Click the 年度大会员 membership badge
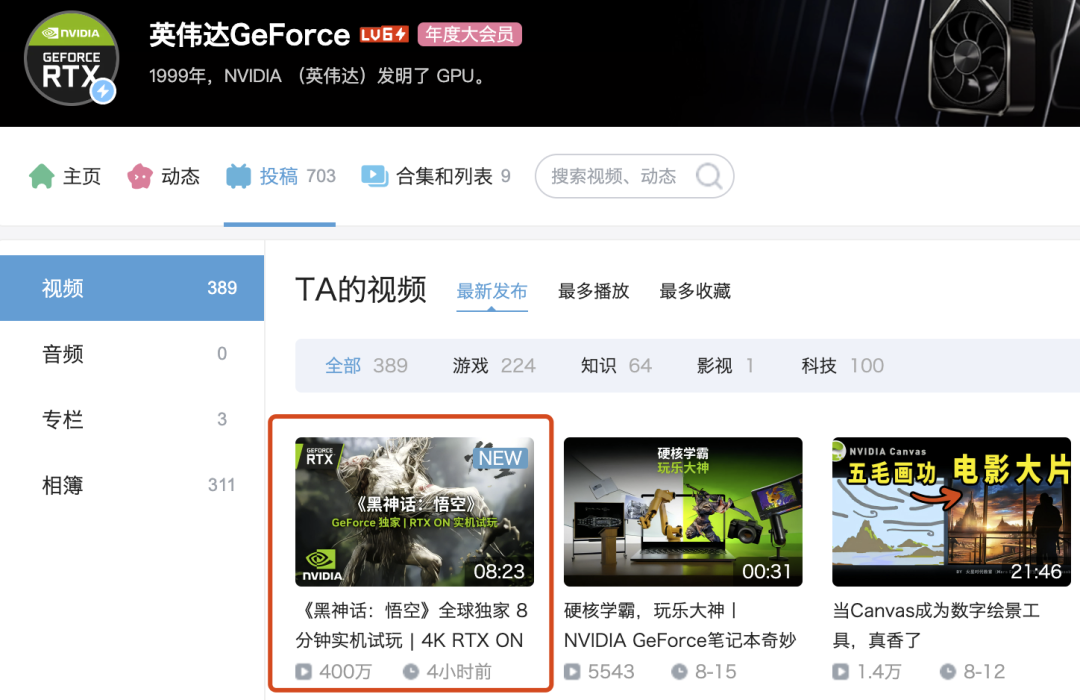The width and height of the screenshot is (1080, 700). click(x=469, y=35)
